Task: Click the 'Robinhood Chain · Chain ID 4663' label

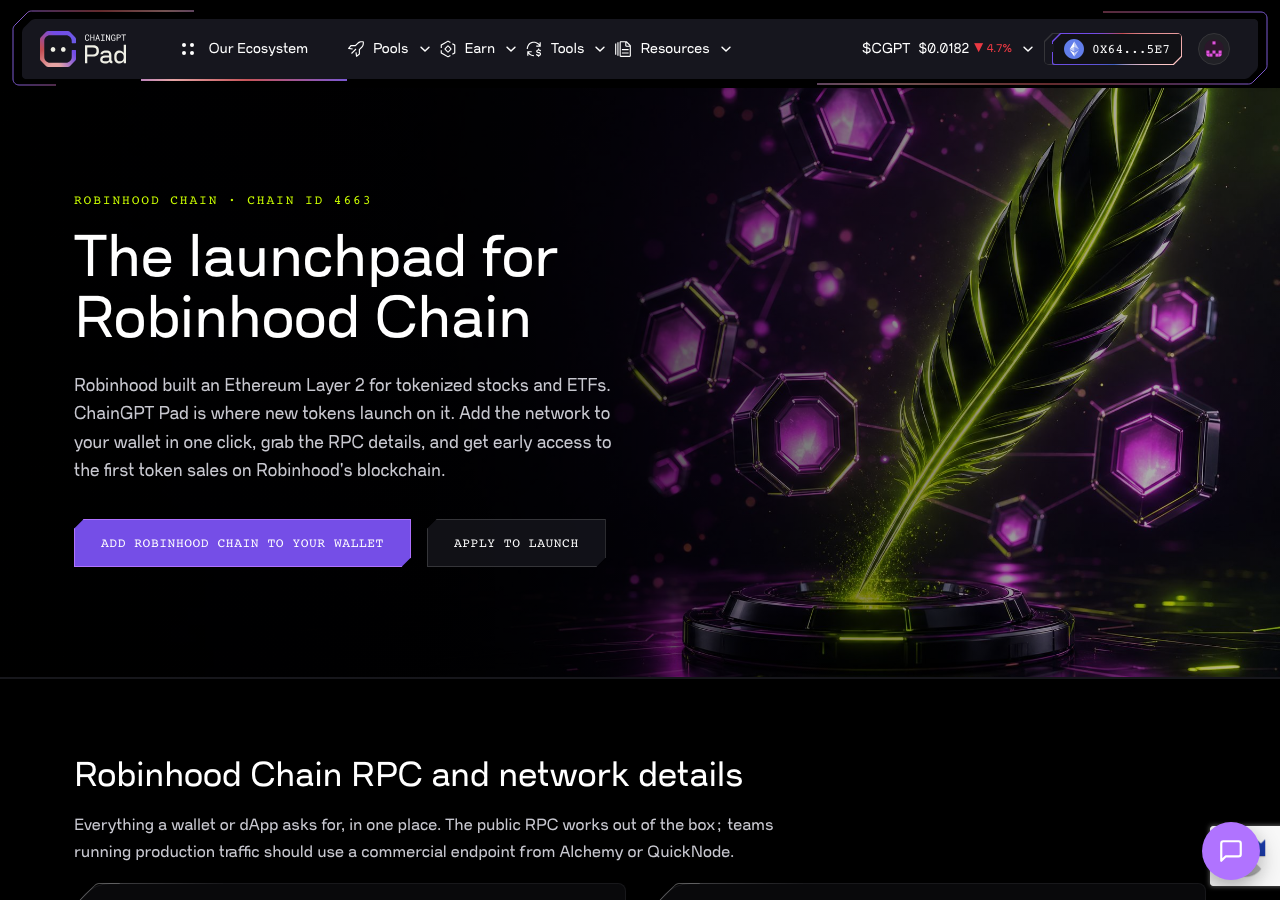Action: coord(223,200)
